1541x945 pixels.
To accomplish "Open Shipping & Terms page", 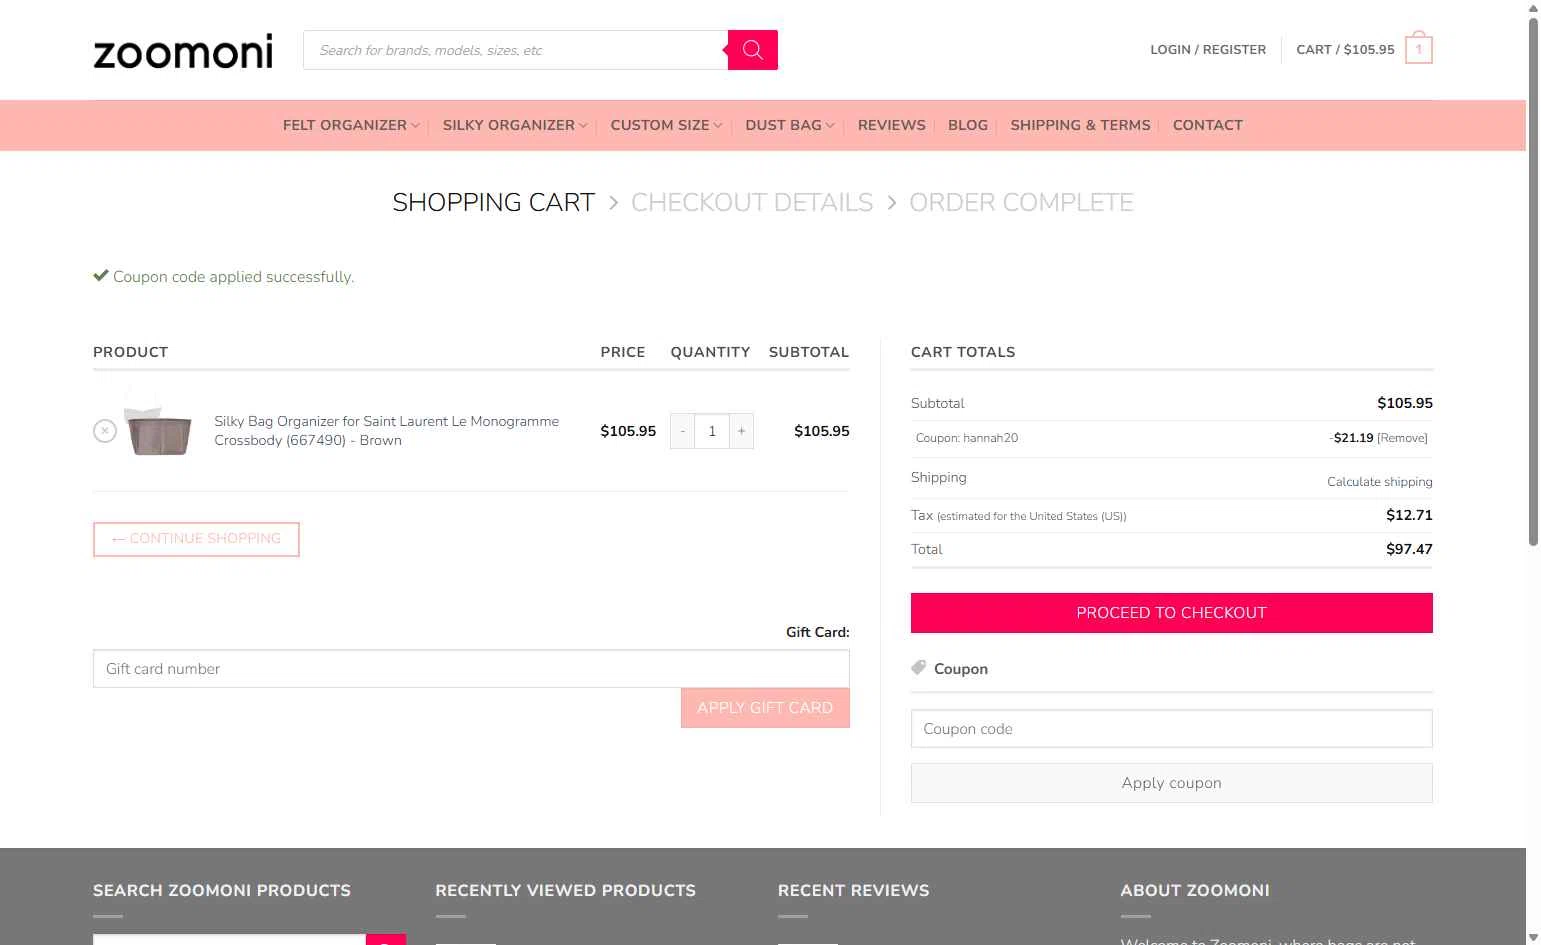I will 1080,125.
